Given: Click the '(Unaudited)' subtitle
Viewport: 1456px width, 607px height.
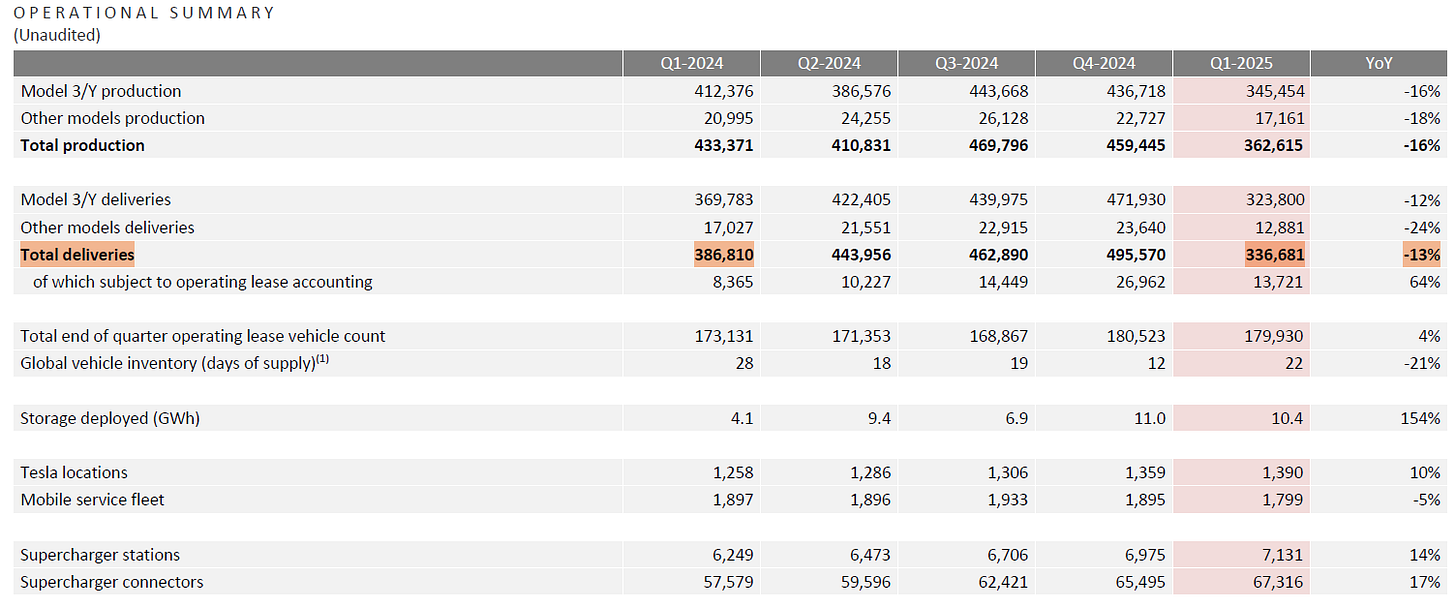Looking at the screenshot, I should tap(57, 34).
